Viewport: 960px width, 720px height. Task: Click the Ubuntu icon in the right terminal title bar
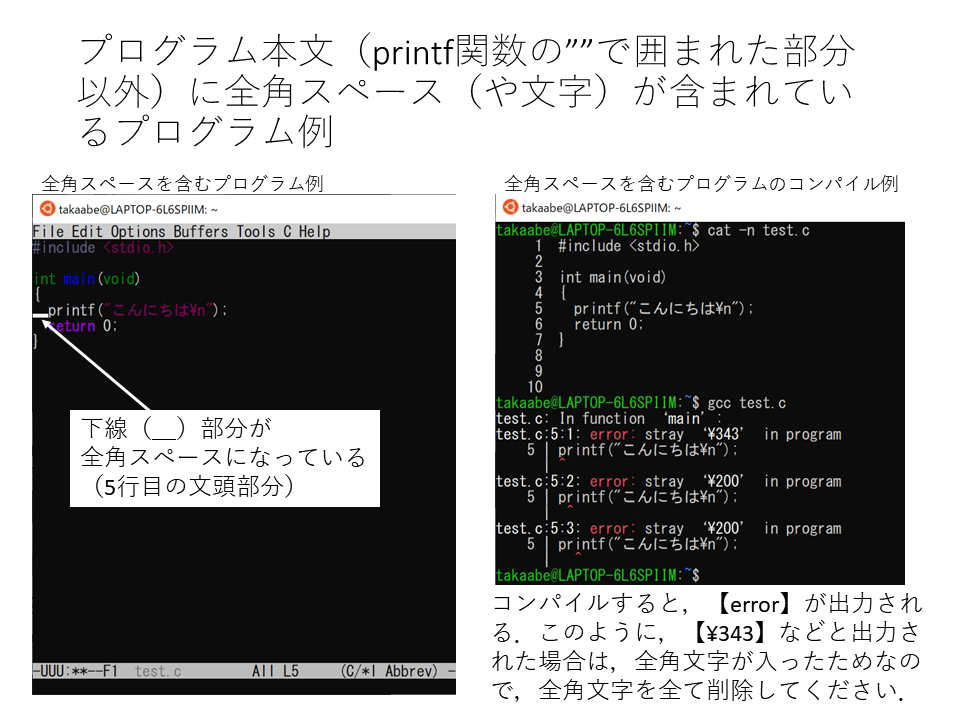(x=510, y=207)
